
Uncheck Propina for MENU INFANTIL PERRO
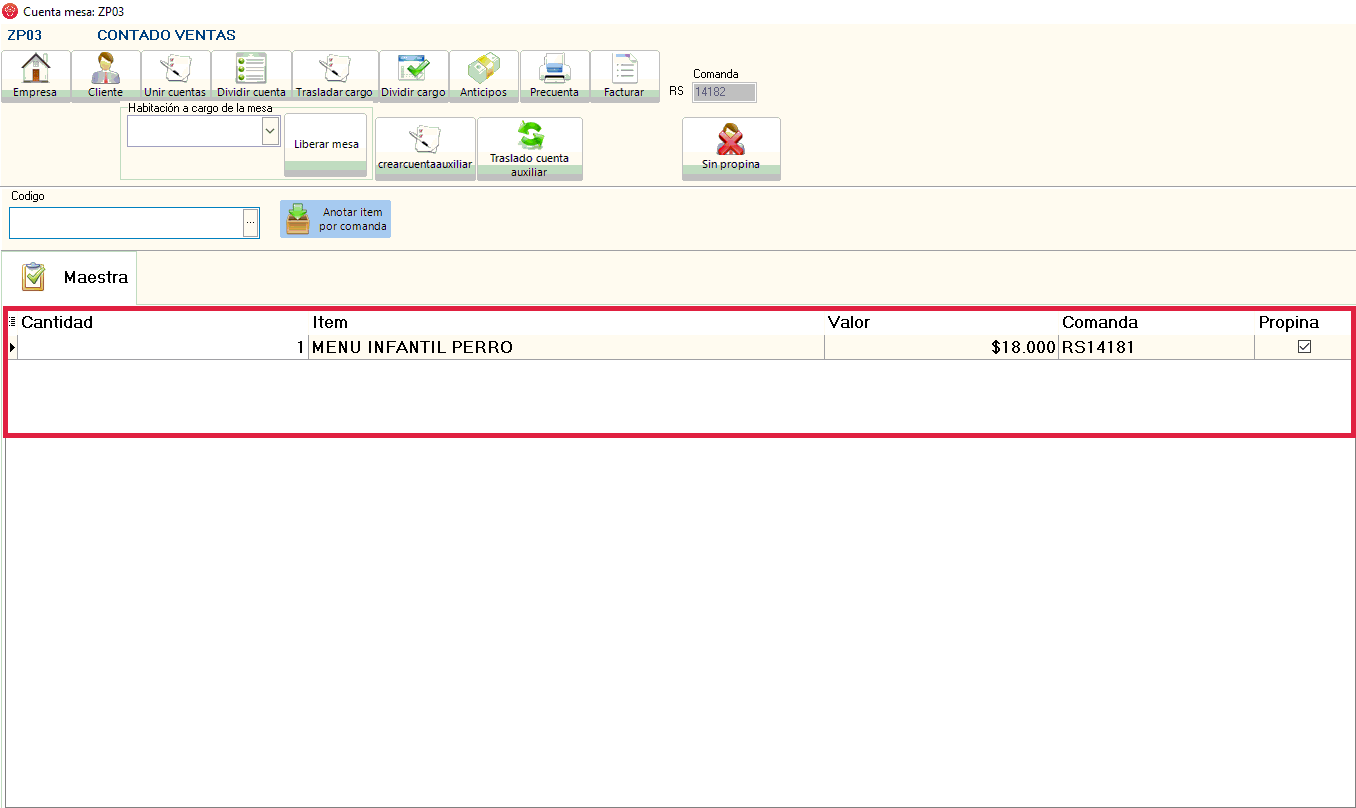(1304, 347)
